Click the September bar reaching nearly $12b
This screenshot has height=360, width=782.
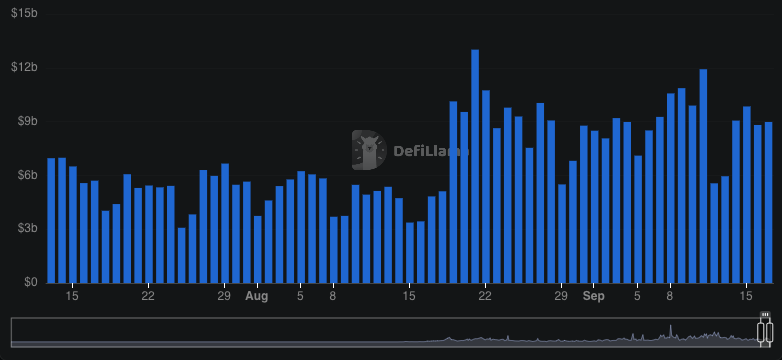[703, 177]
